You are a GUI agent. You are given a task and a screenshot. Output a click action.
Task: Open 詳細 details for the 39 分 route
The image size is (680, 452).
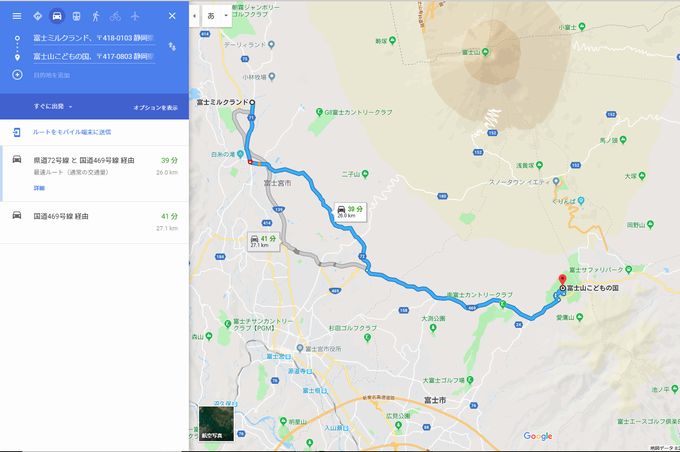click(x=39, y=188)
